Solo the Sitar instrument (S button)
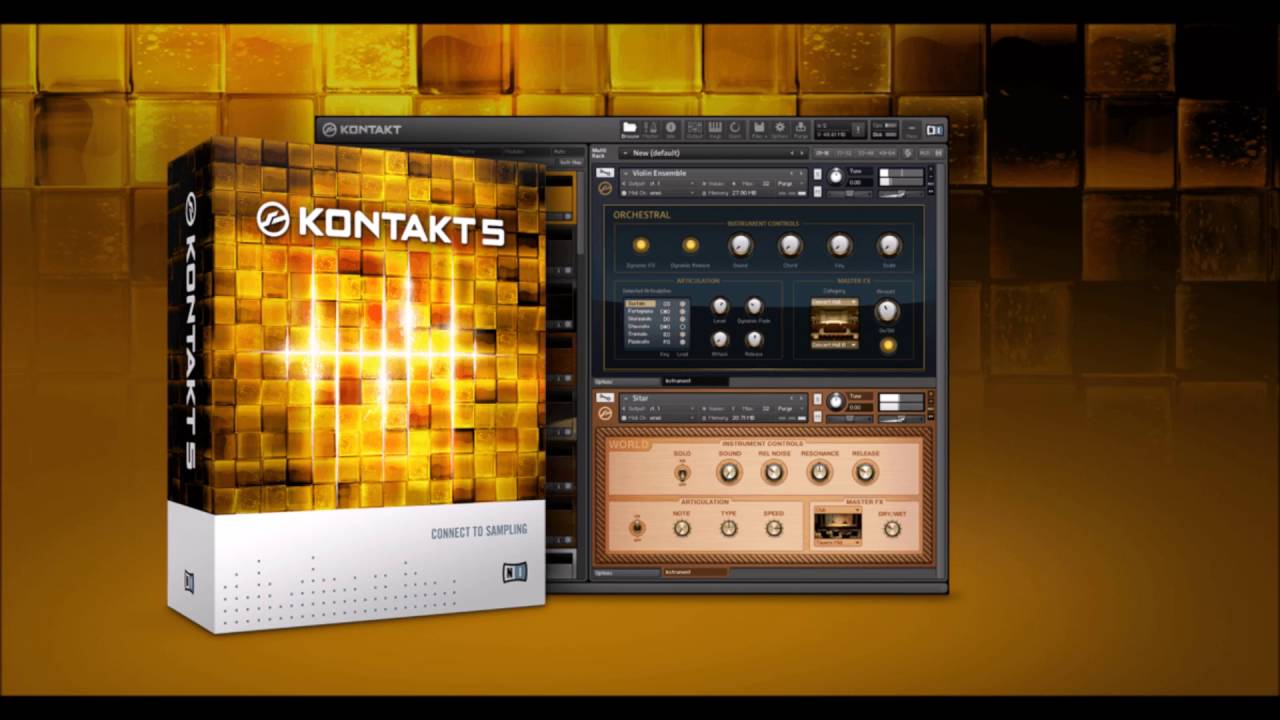Image resolution: width=1280 pixels, height=720 pixels. [817, 398]
